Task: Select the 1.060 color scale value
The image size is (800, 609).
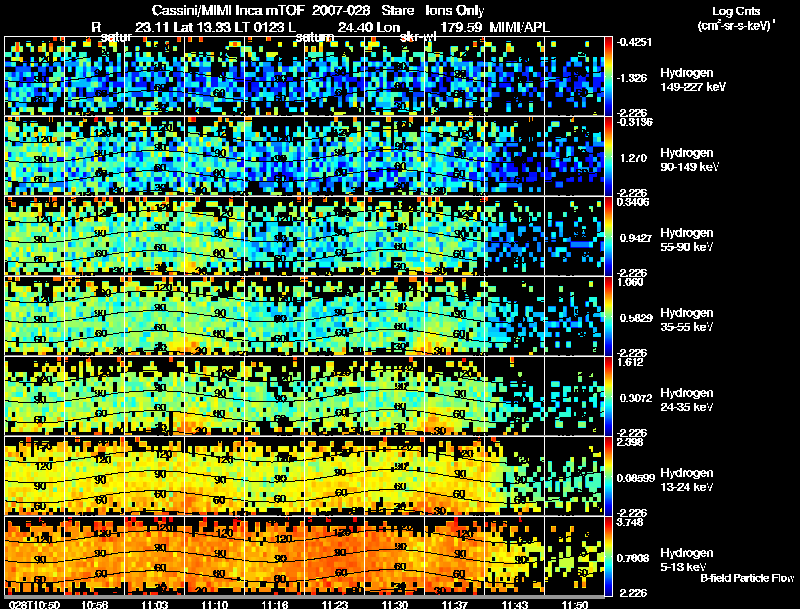Action: coord(631,282)
